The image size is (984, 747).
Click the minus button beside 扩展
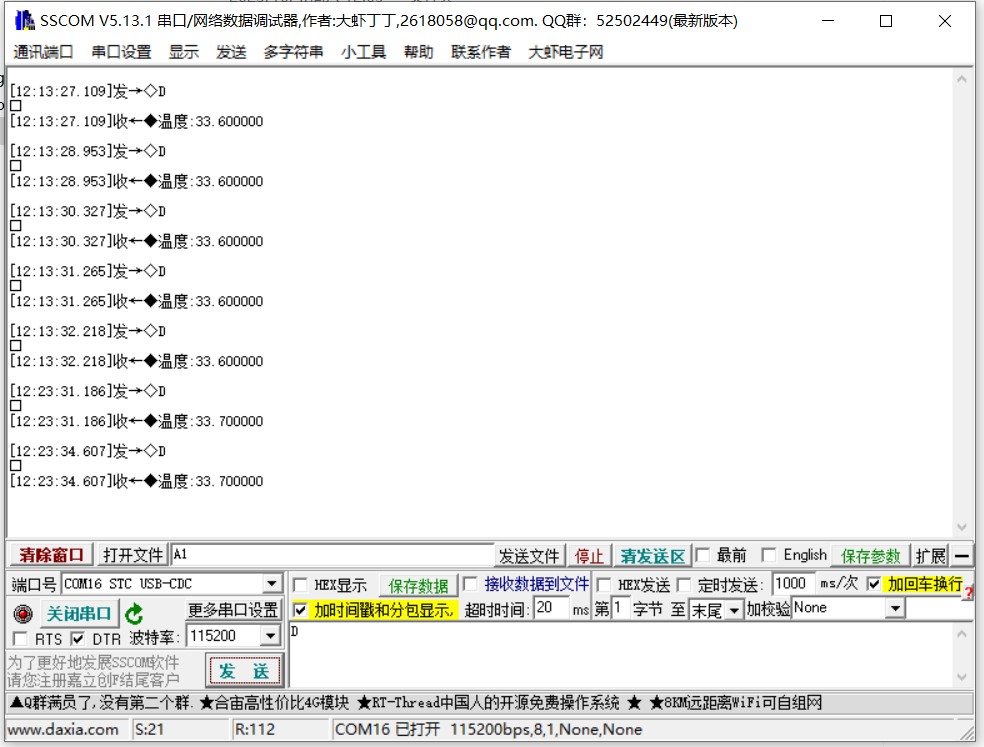pos(961,556)
